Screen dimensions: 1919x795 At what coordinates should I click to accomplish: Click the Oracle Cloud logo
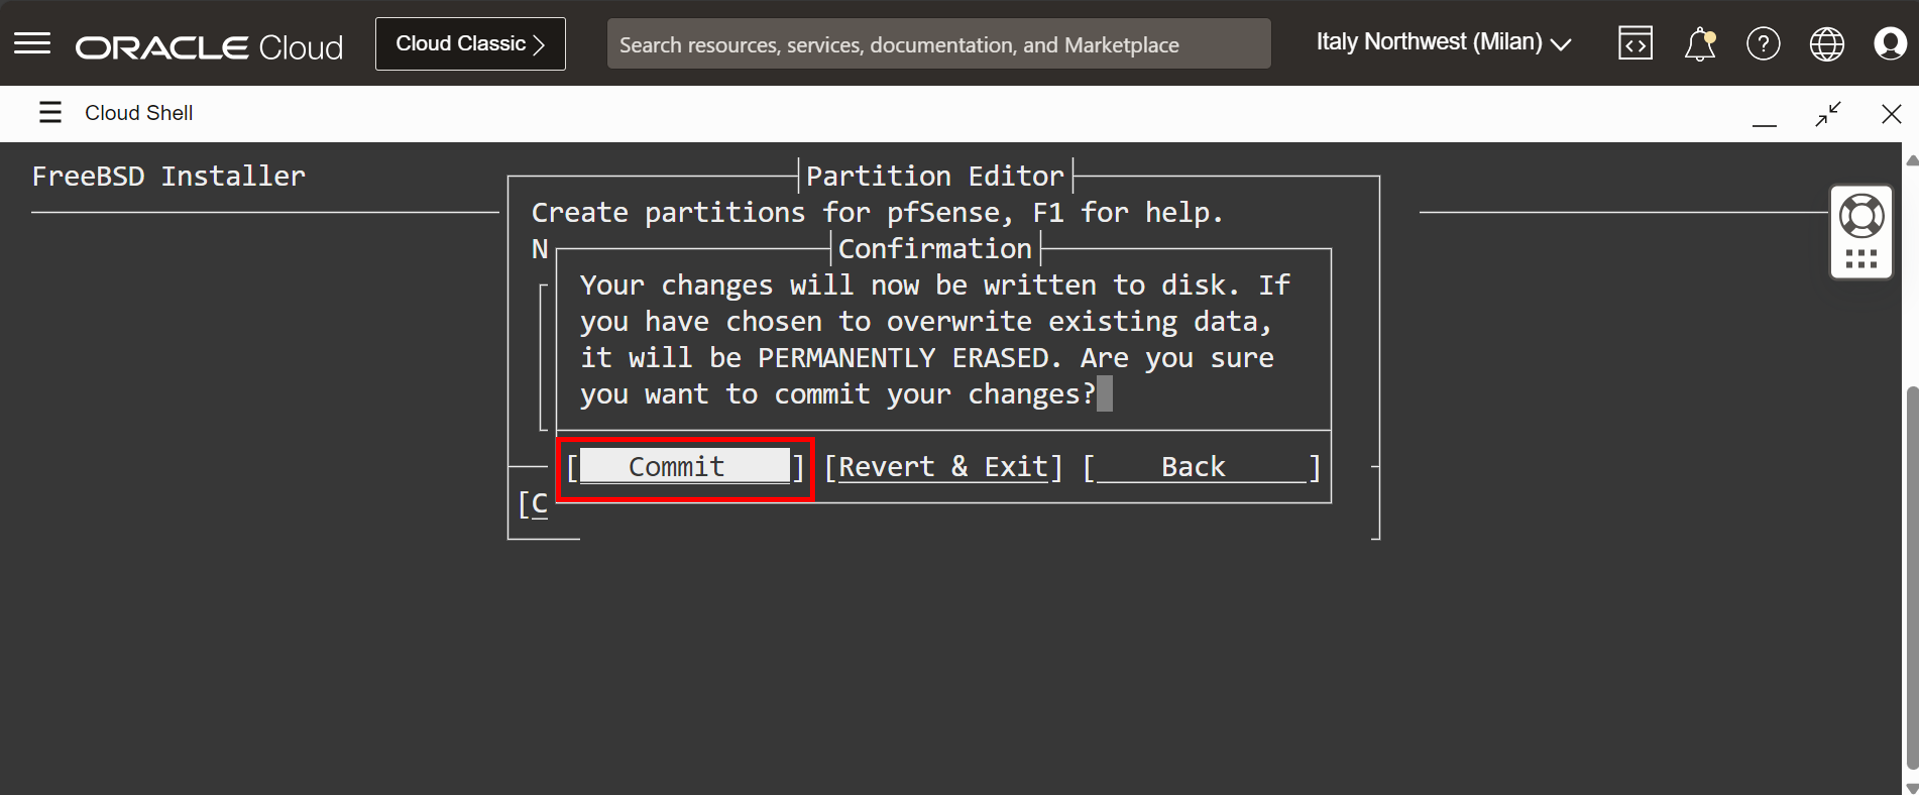209,46
